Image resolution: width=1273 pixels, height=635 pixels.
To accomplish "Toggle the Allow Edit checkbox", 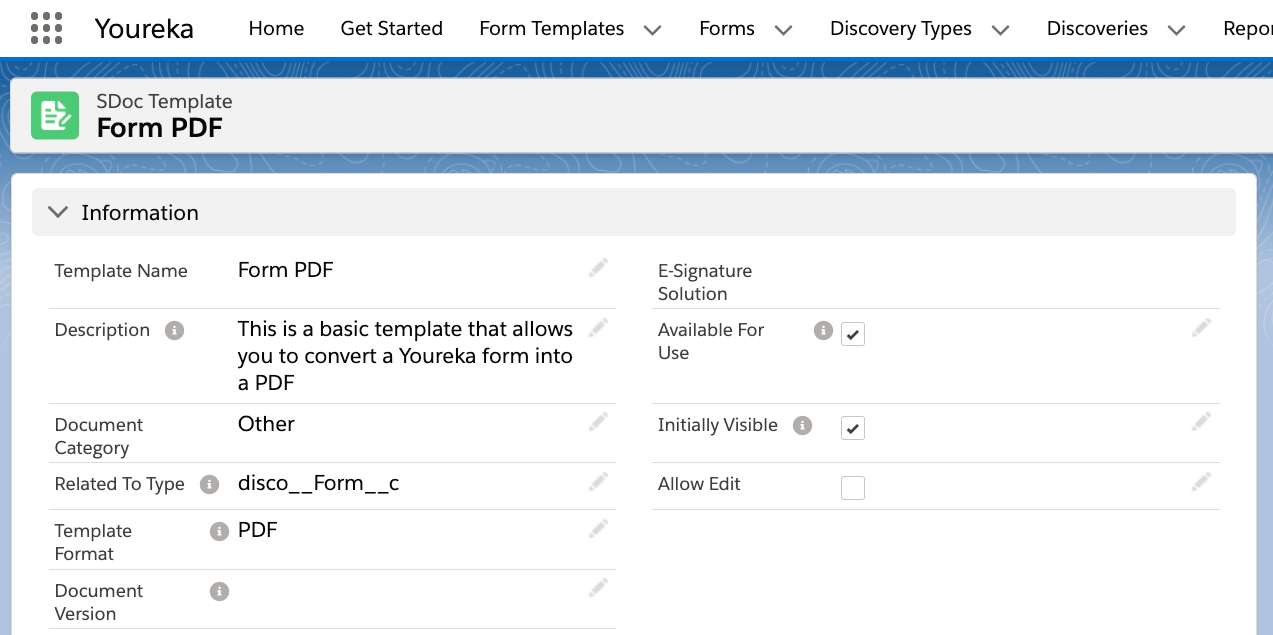I will pyautogui.click(x=853, y=488).
